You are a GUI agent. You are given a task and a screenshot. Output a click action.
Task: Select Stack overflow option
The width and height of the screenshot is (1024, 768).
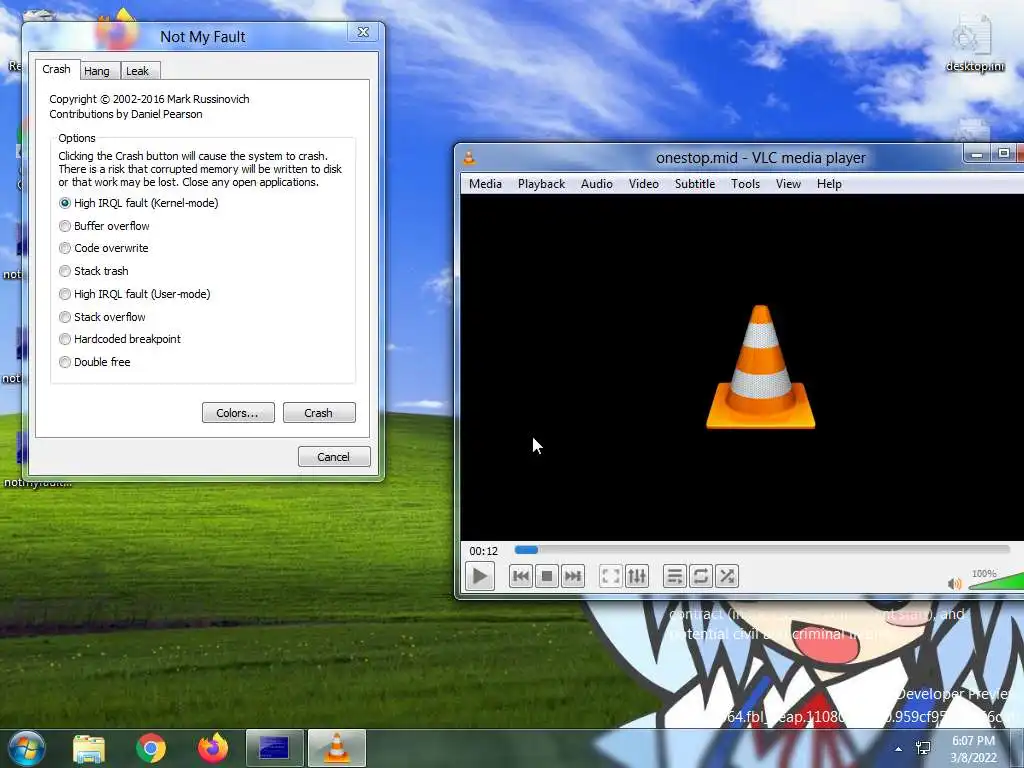103,317
